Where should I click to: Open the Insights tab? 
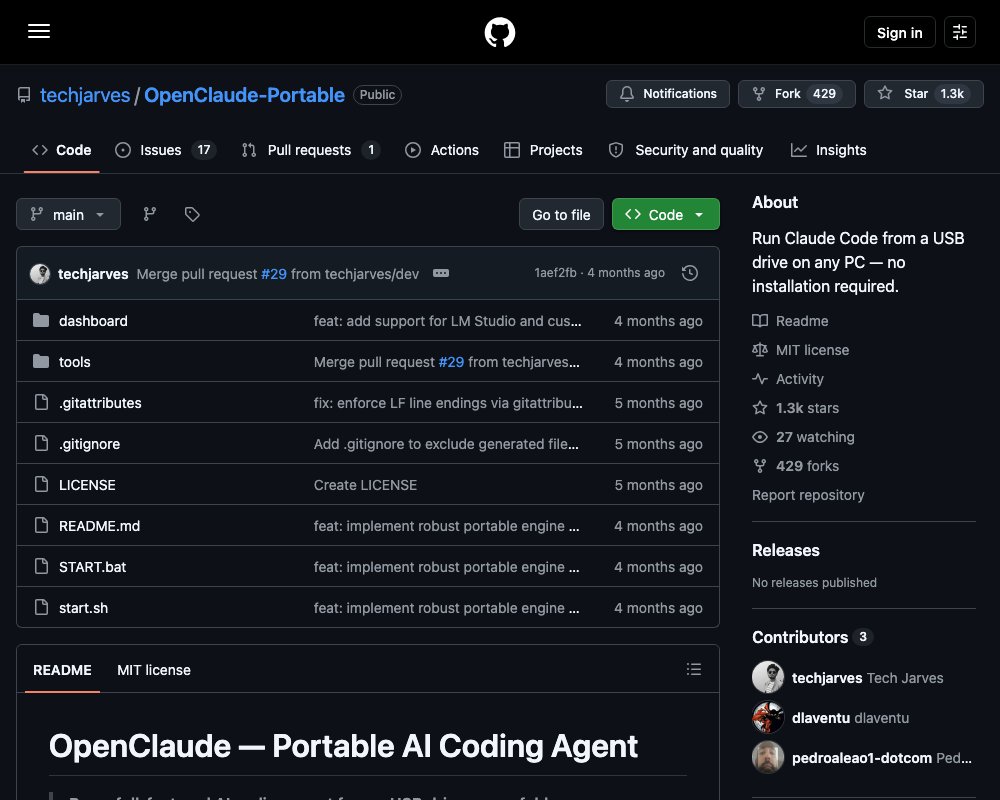point(828,150)
